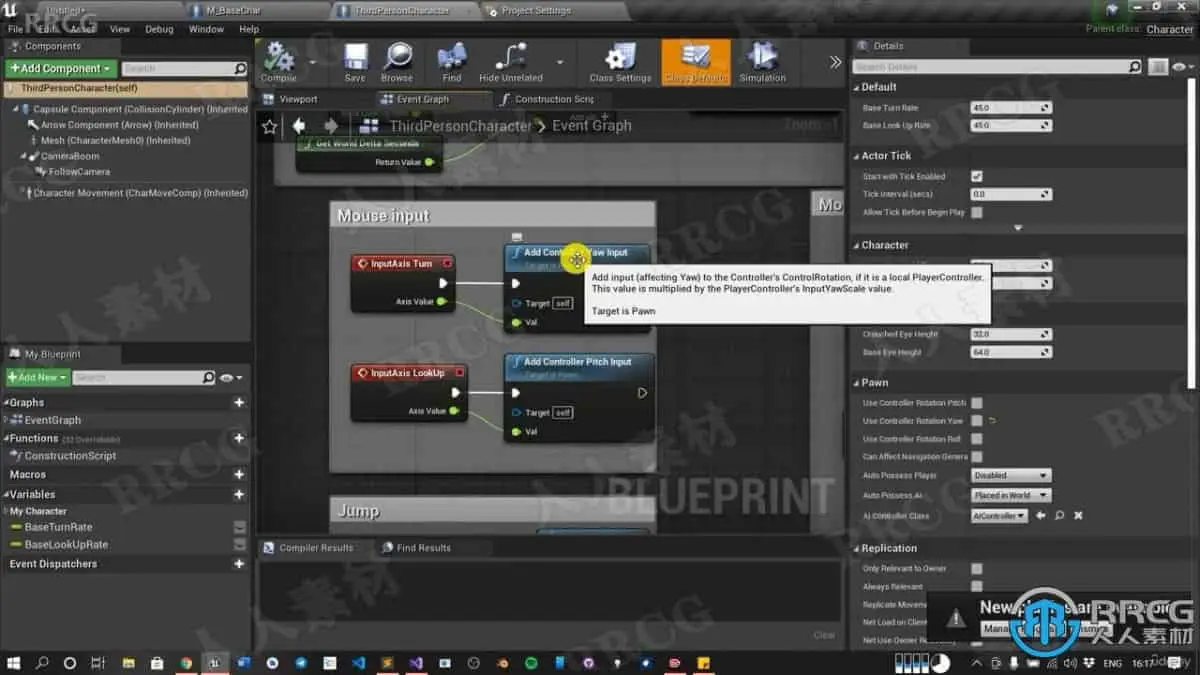The image size is (1200, 675).
Task: Enable Use Controller Rotation Yaw
Action: pos(977,421)
